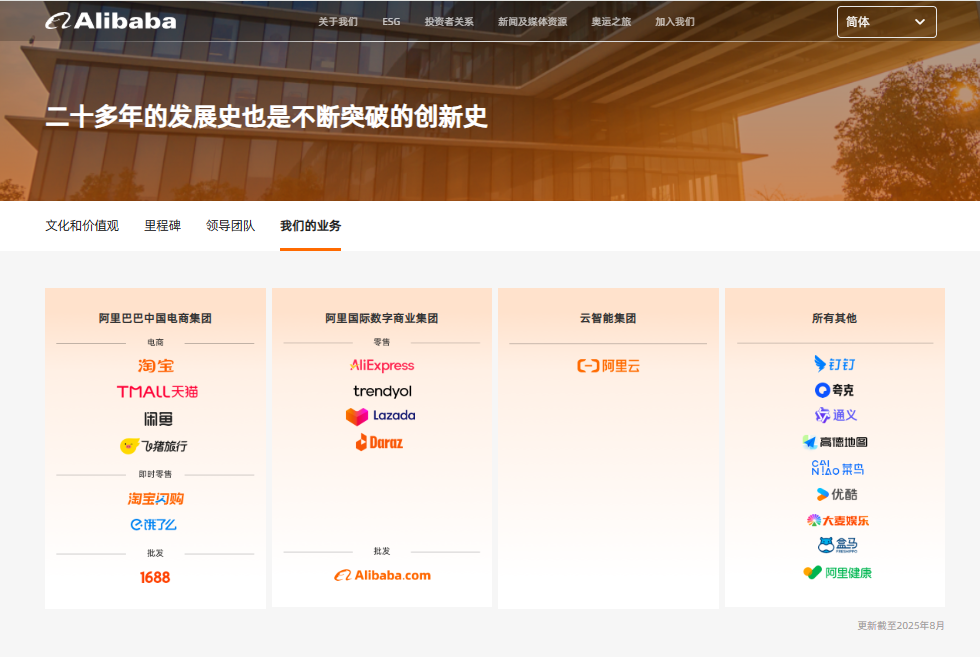The height and width of the screenshot is (657, 980).
Task: Open the 淘宝 brand logo
Action: click(x=156, y=366)
